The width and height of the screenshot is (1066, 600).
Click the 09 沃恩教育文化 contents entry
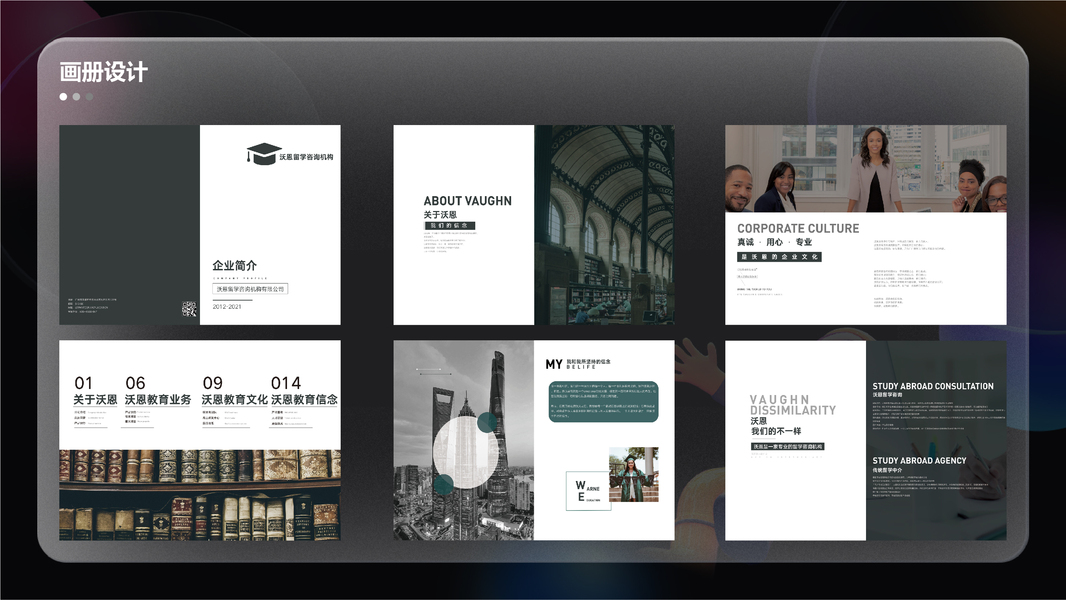pos(235,401)
